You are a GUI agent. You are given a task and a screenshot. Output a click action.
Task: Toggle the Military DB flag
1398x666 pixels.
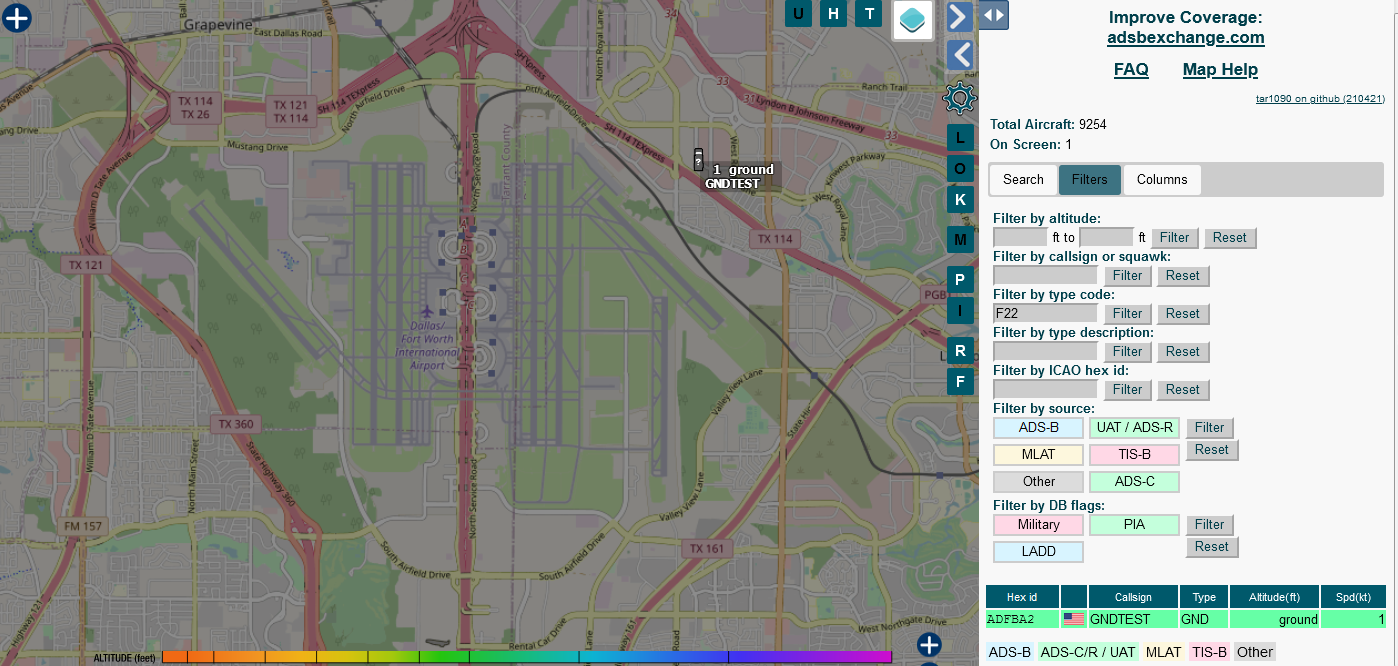point(1038,525)
